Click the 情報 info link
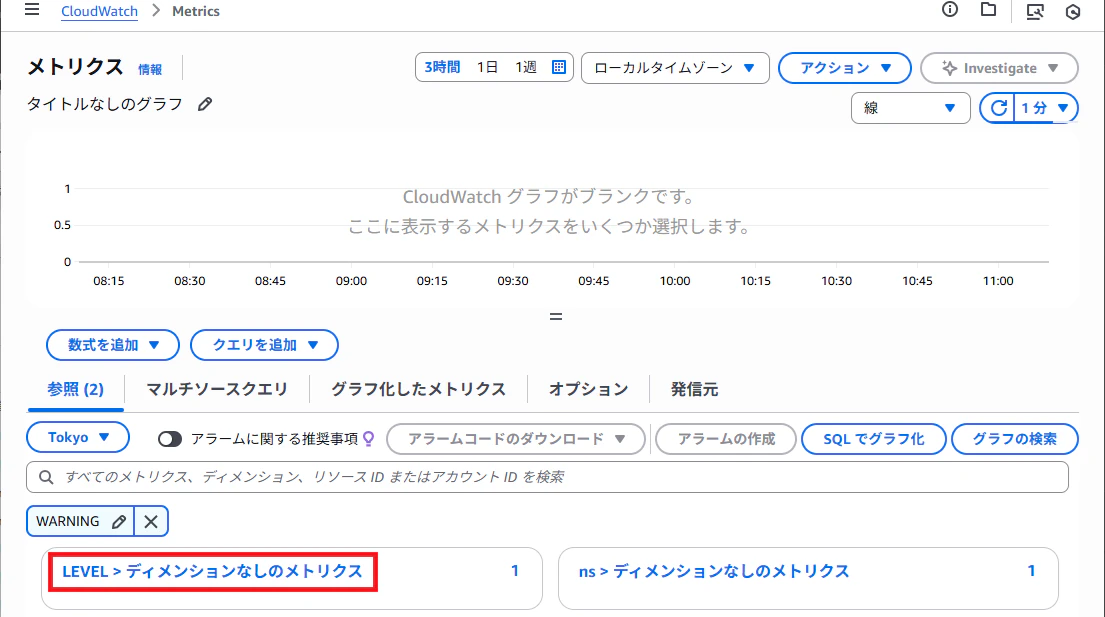 tap(149, 69)
